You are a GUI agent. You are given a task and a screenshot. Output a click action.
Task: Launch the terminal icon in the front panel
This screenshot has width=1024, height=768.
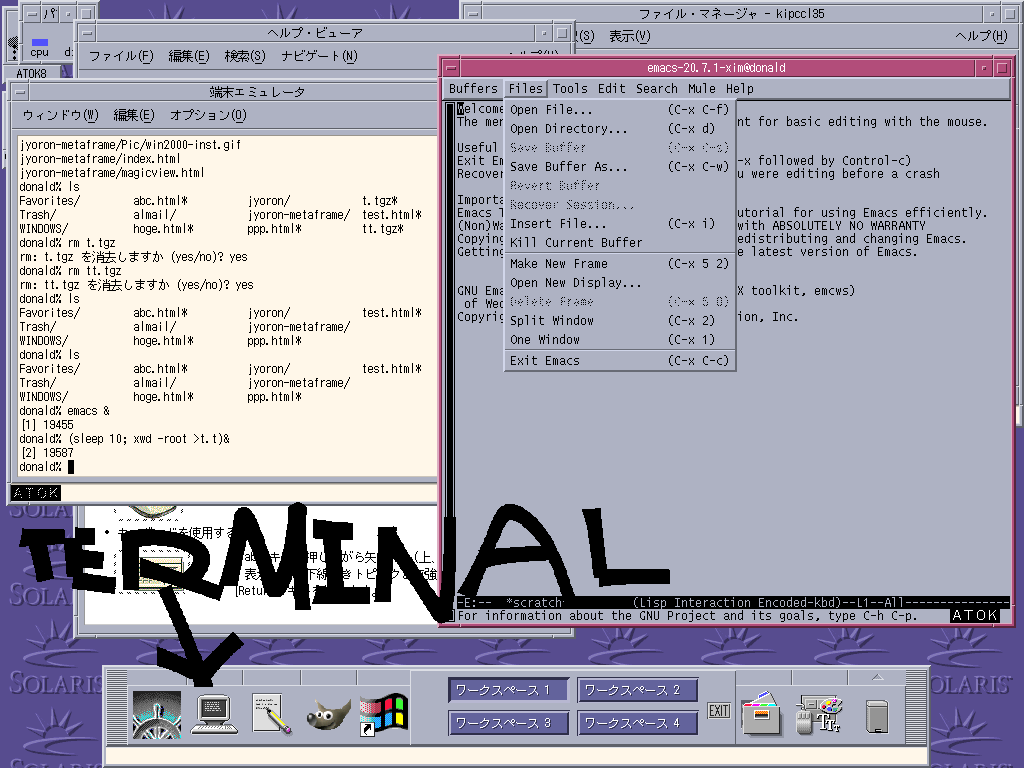pyautogui.click(x=214, y=715)
